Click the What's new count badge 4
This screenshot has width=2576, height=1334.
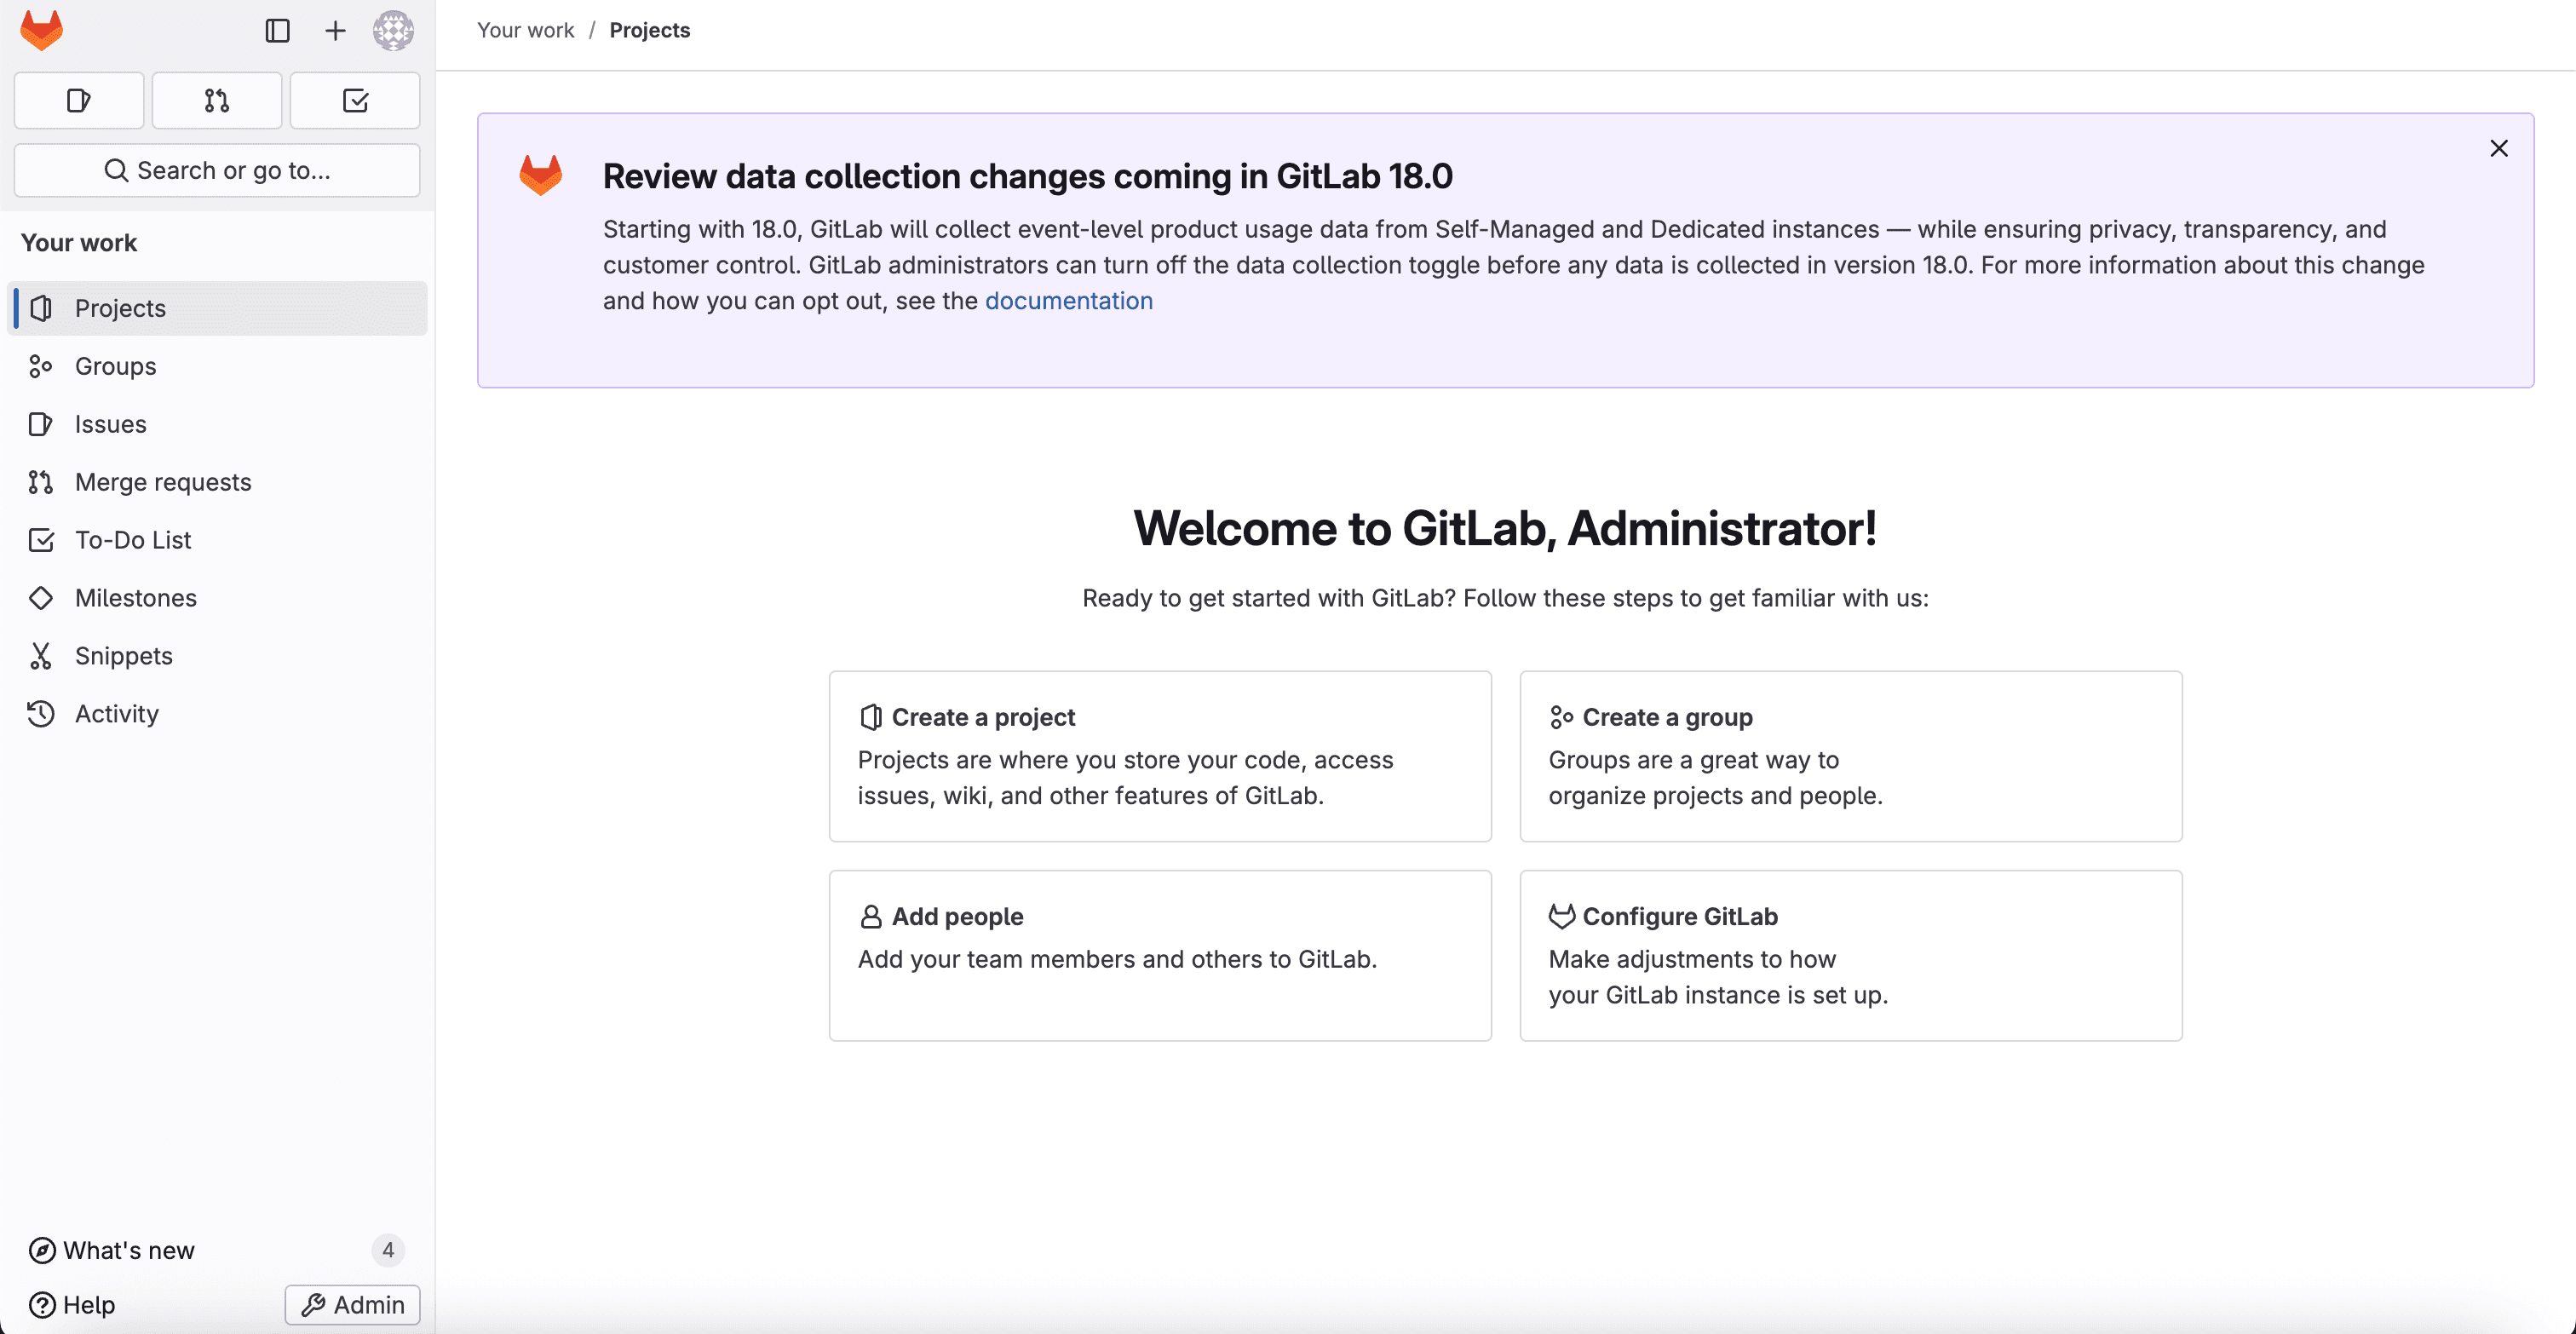pyautogui.click(x=388, y=1250)
